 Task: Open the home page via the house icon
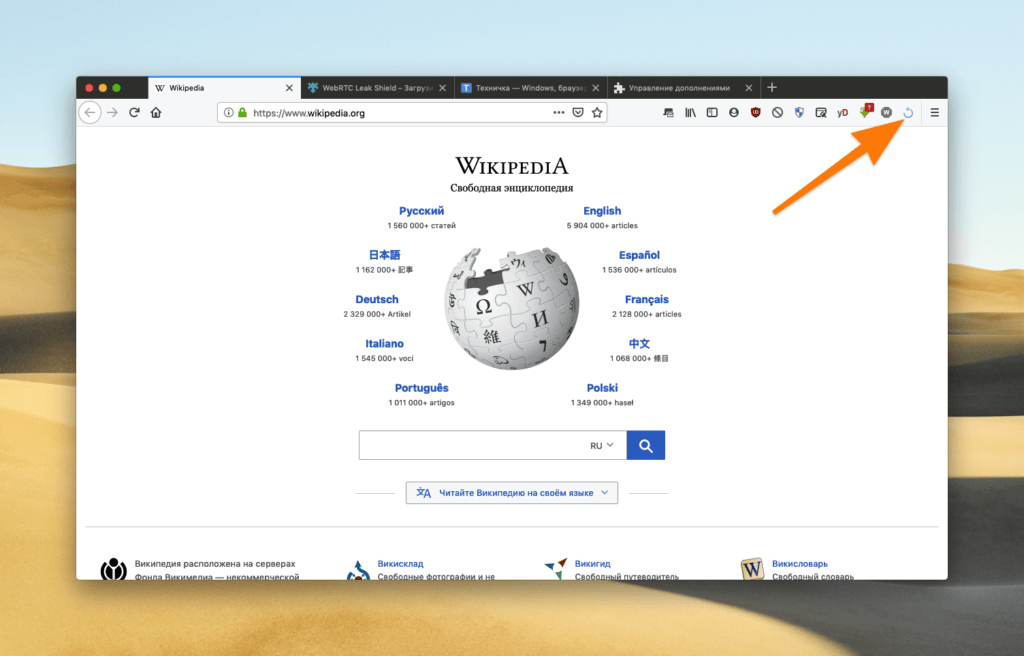coord(155,112)
